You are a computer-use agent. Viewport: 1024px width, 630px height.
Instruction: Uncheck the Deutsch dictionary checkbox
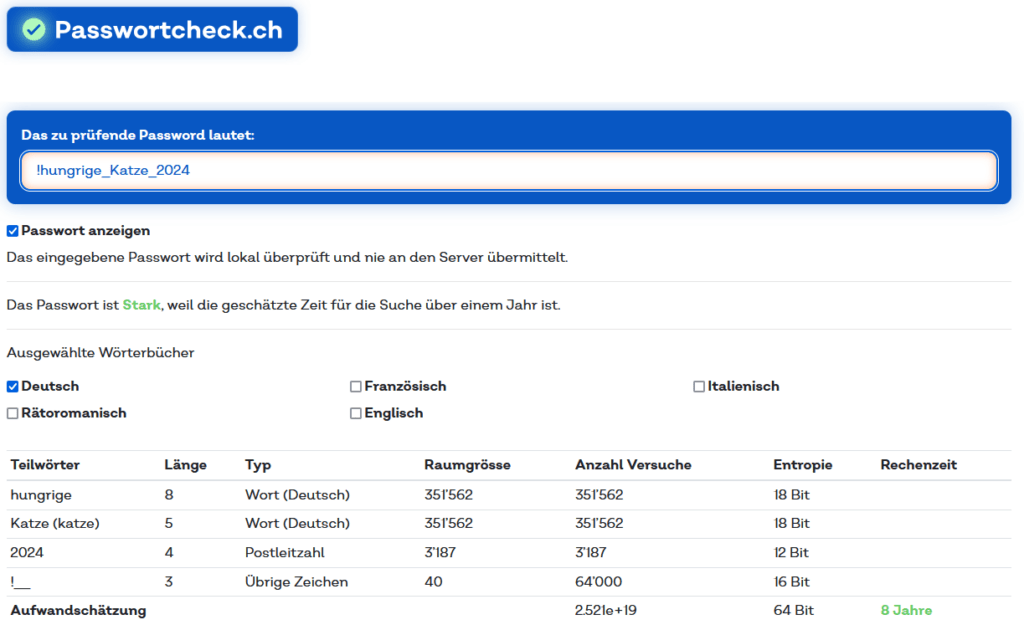pyautogui.click(x=13, y=386)
